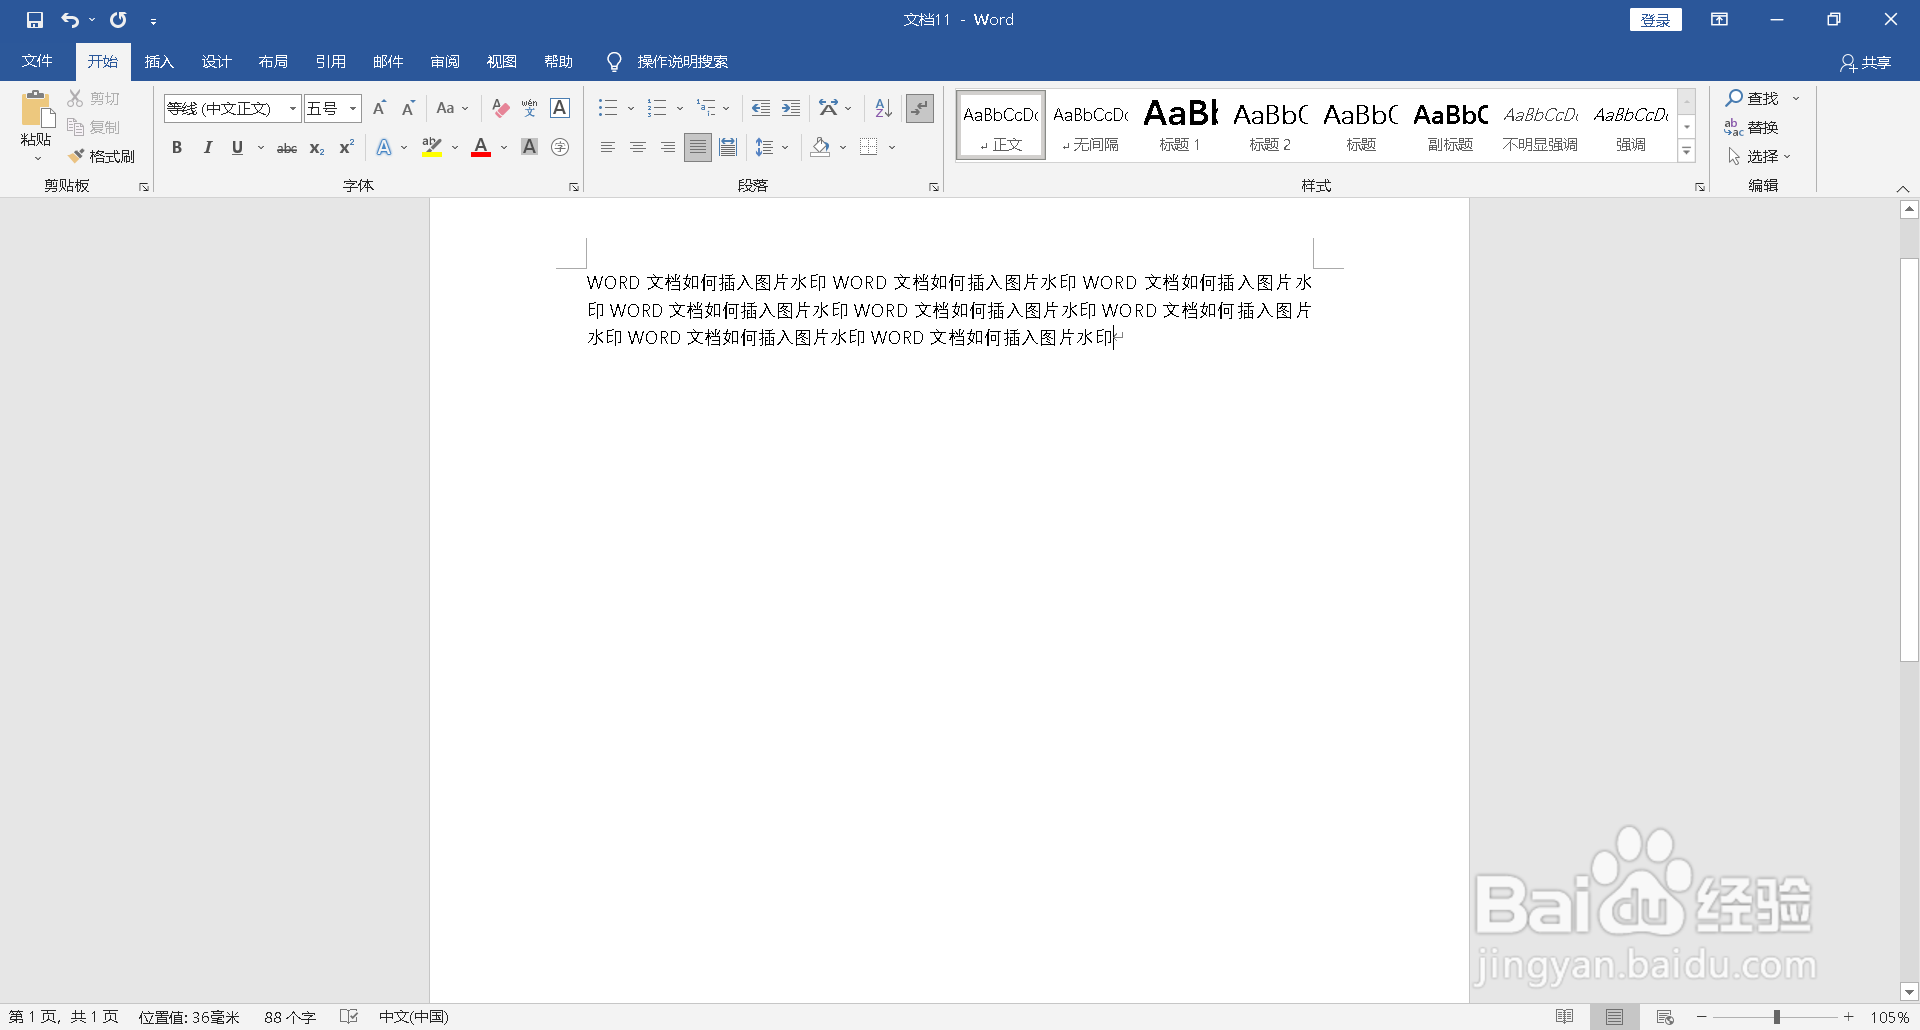Switch to the Review tab
The height and width of the screenshot is (1030, 1920).
click(445, 62)
